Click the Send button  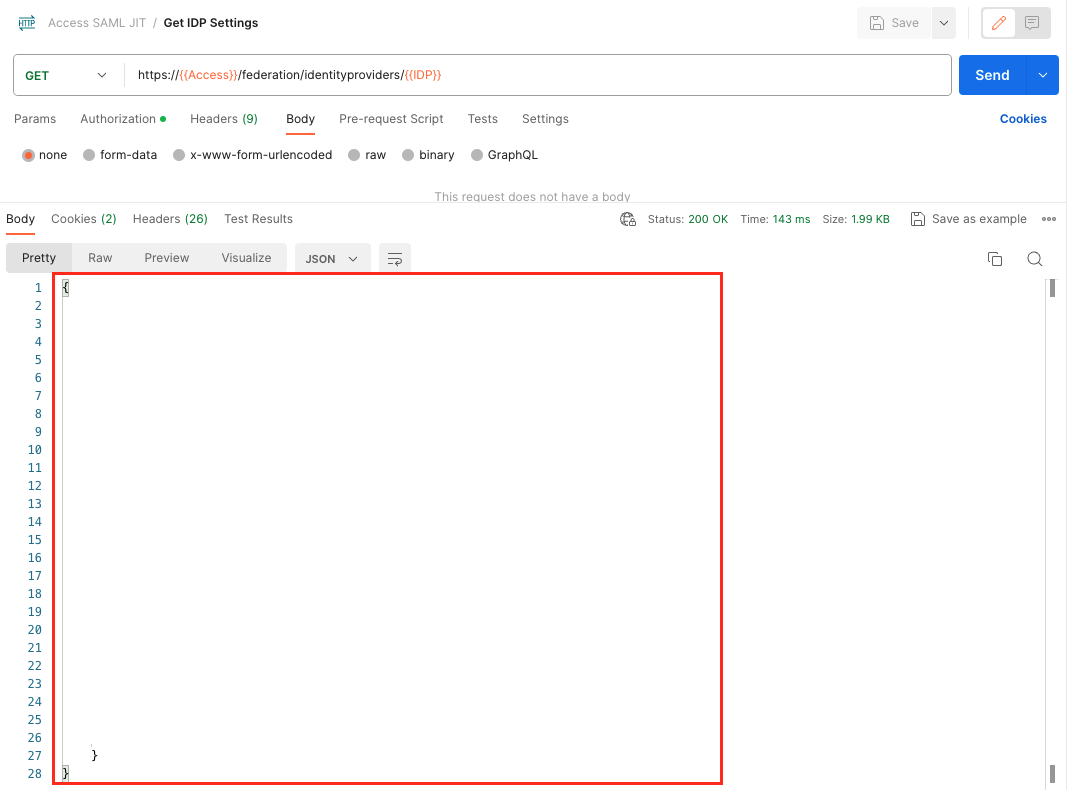click(x=992, y=75)
